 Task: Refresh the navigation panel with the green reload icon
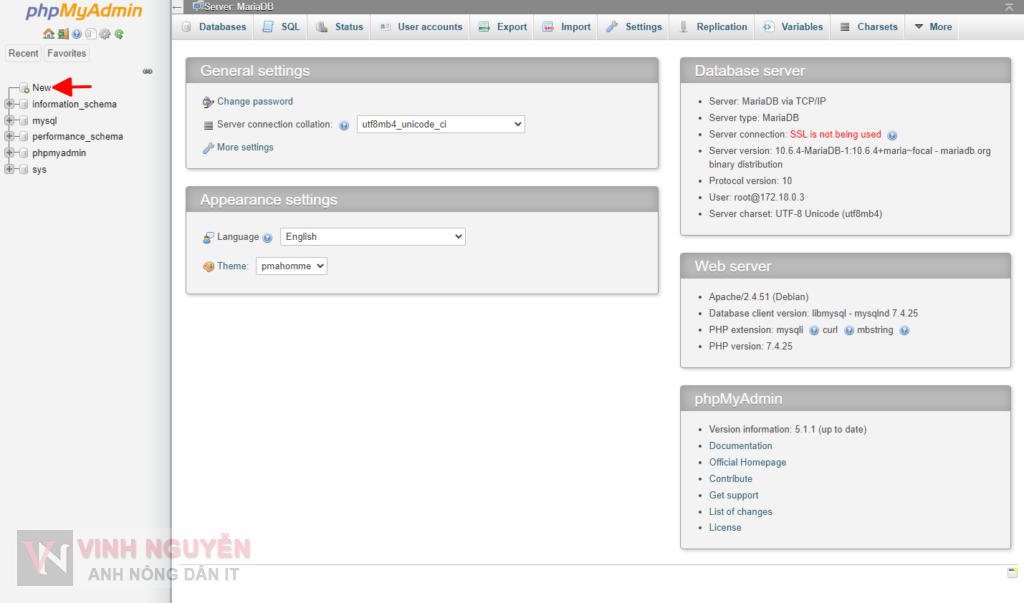(x=119, y=34)
